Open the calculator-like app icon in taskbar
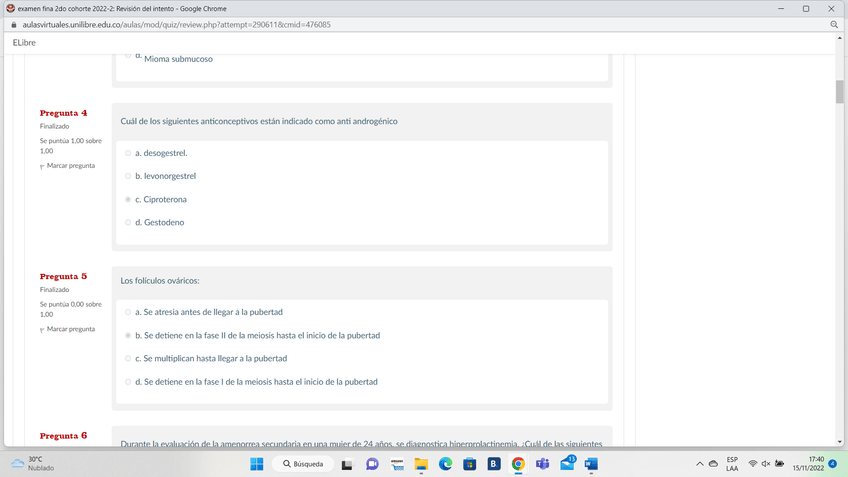This screenshot has width=848, height=477. click(x=397, y=464)
